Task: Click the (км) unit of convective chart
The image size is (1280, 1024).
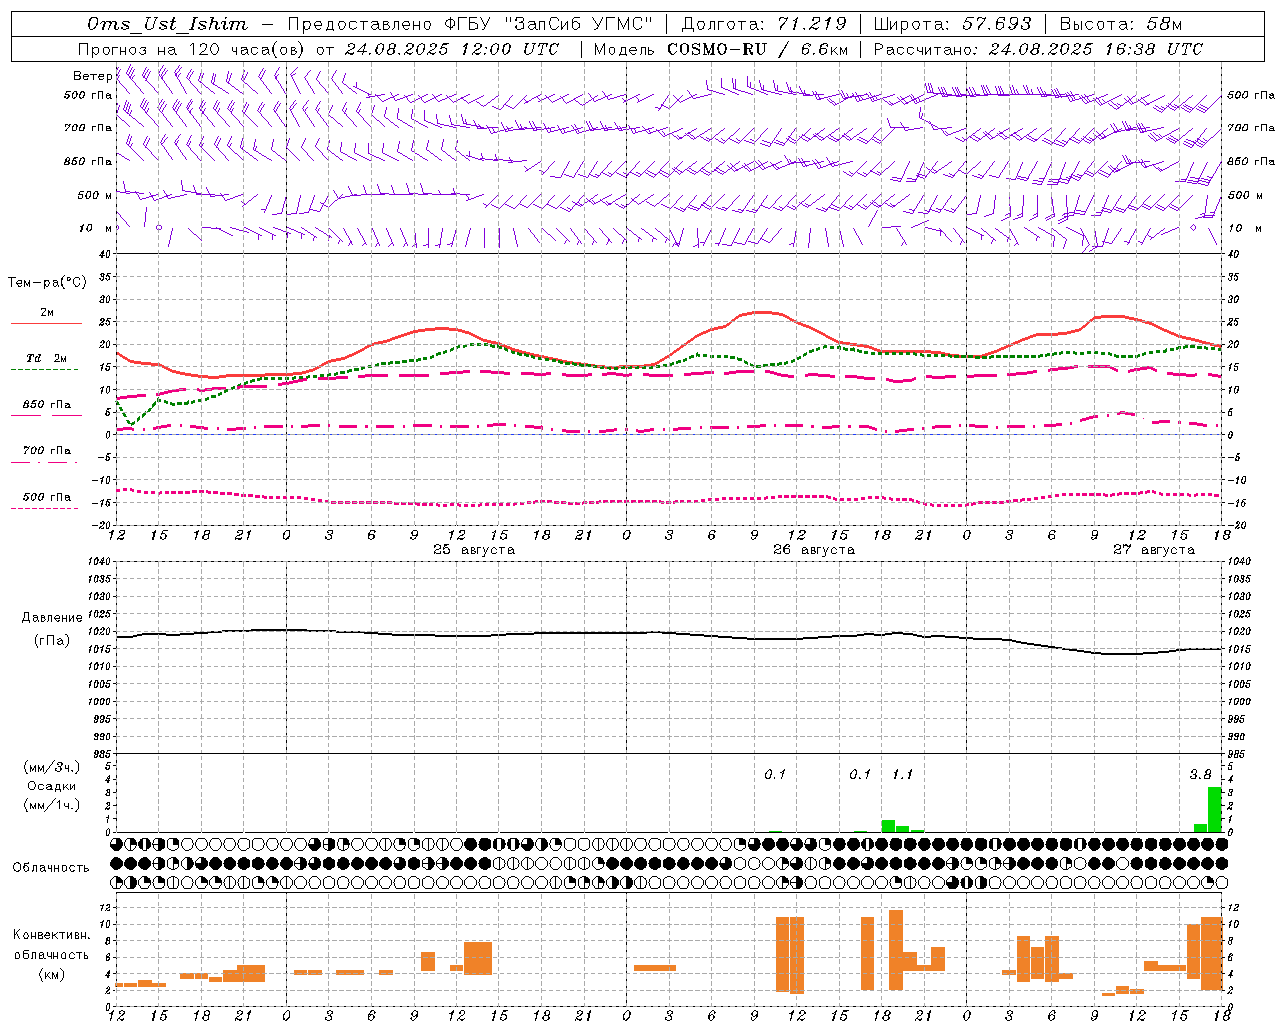Action: (x=51, y=974)
